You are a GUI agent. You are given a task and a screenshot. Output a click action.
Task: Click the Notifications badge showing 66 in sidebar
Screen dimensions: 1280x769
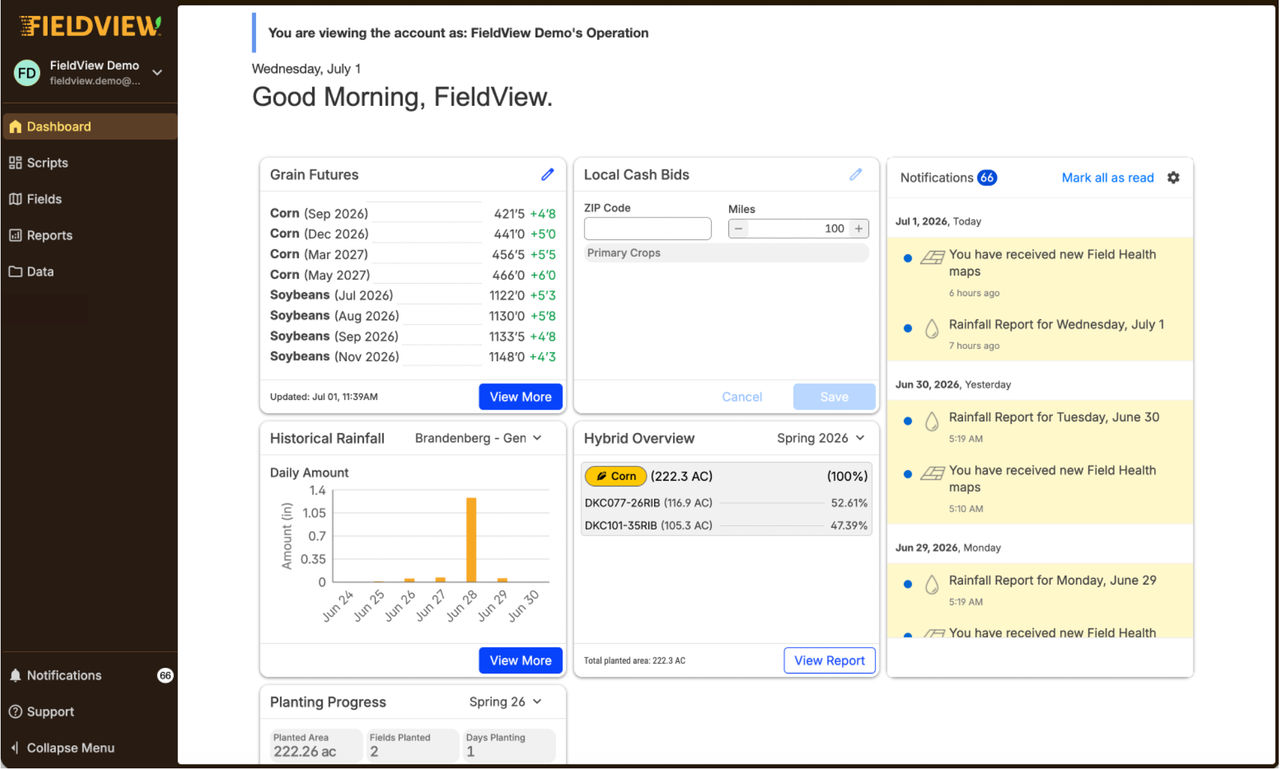pyautogui.click(x=165, y=675)
